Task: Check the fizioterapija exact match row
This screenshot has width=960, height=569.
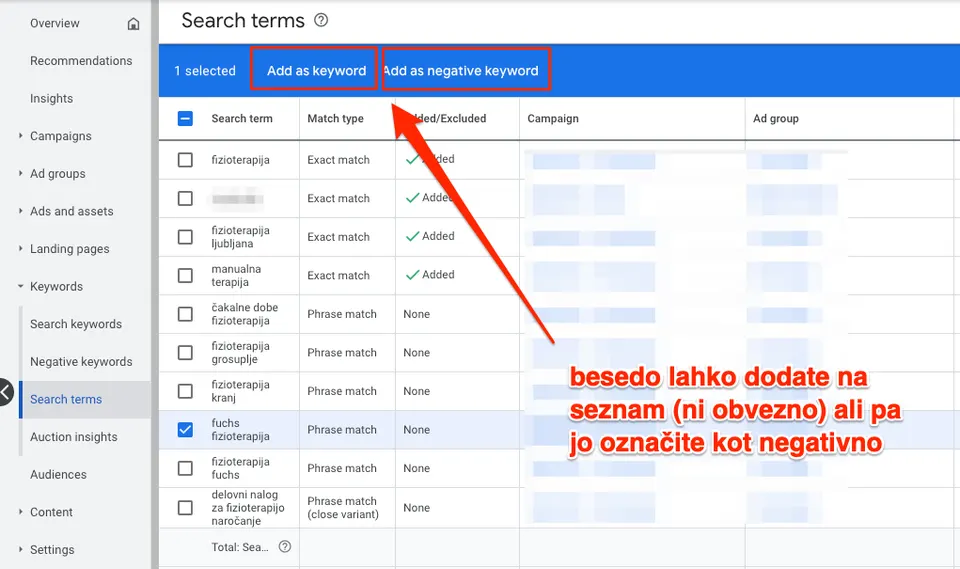Action: click(x=185, y=160)
